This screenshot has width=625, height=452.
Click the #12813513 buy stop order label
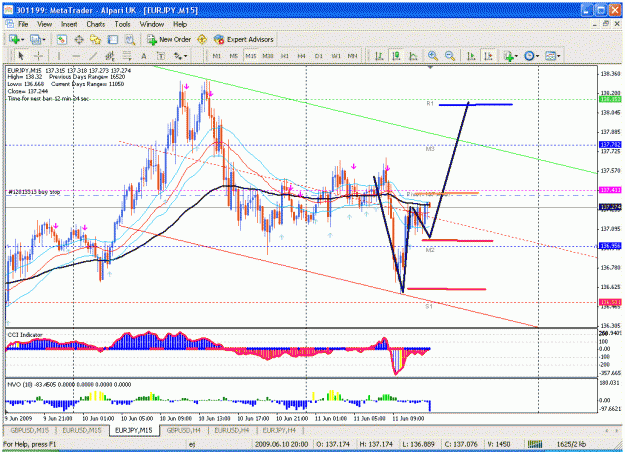click(34, 192)
